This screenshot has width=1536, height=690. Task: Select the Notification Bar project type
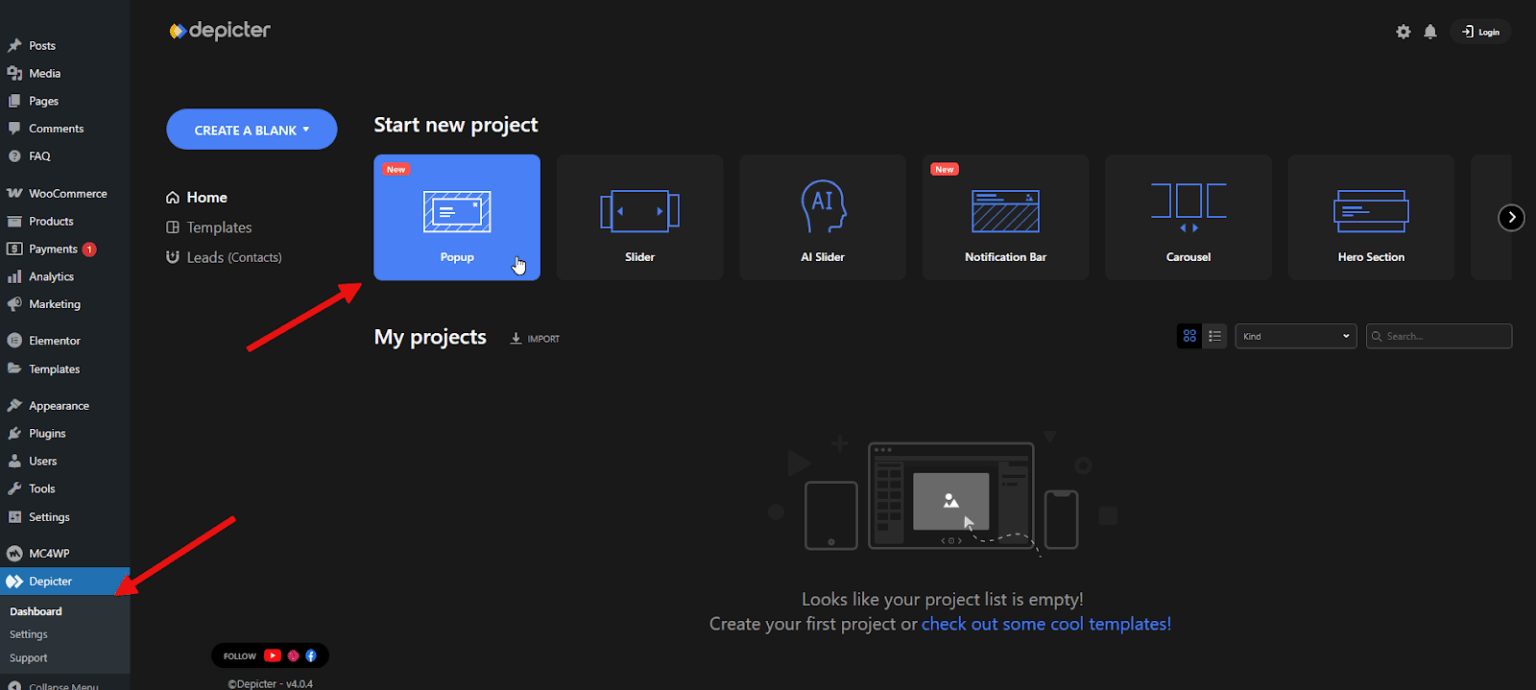(x=1005, y=217)
